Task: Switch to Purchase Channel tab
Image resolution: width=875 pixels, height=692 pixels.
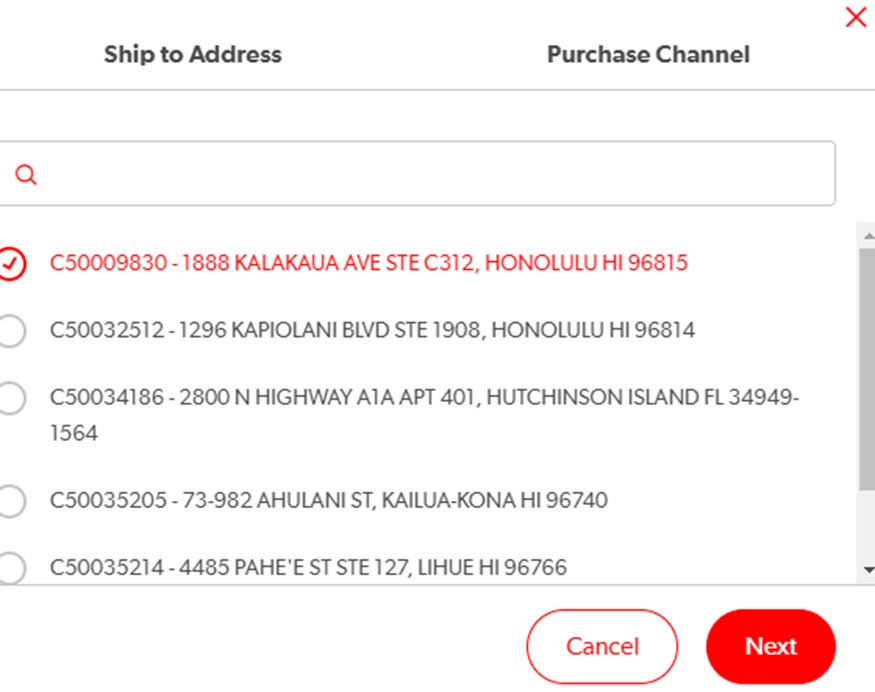Action: point(648,54)
